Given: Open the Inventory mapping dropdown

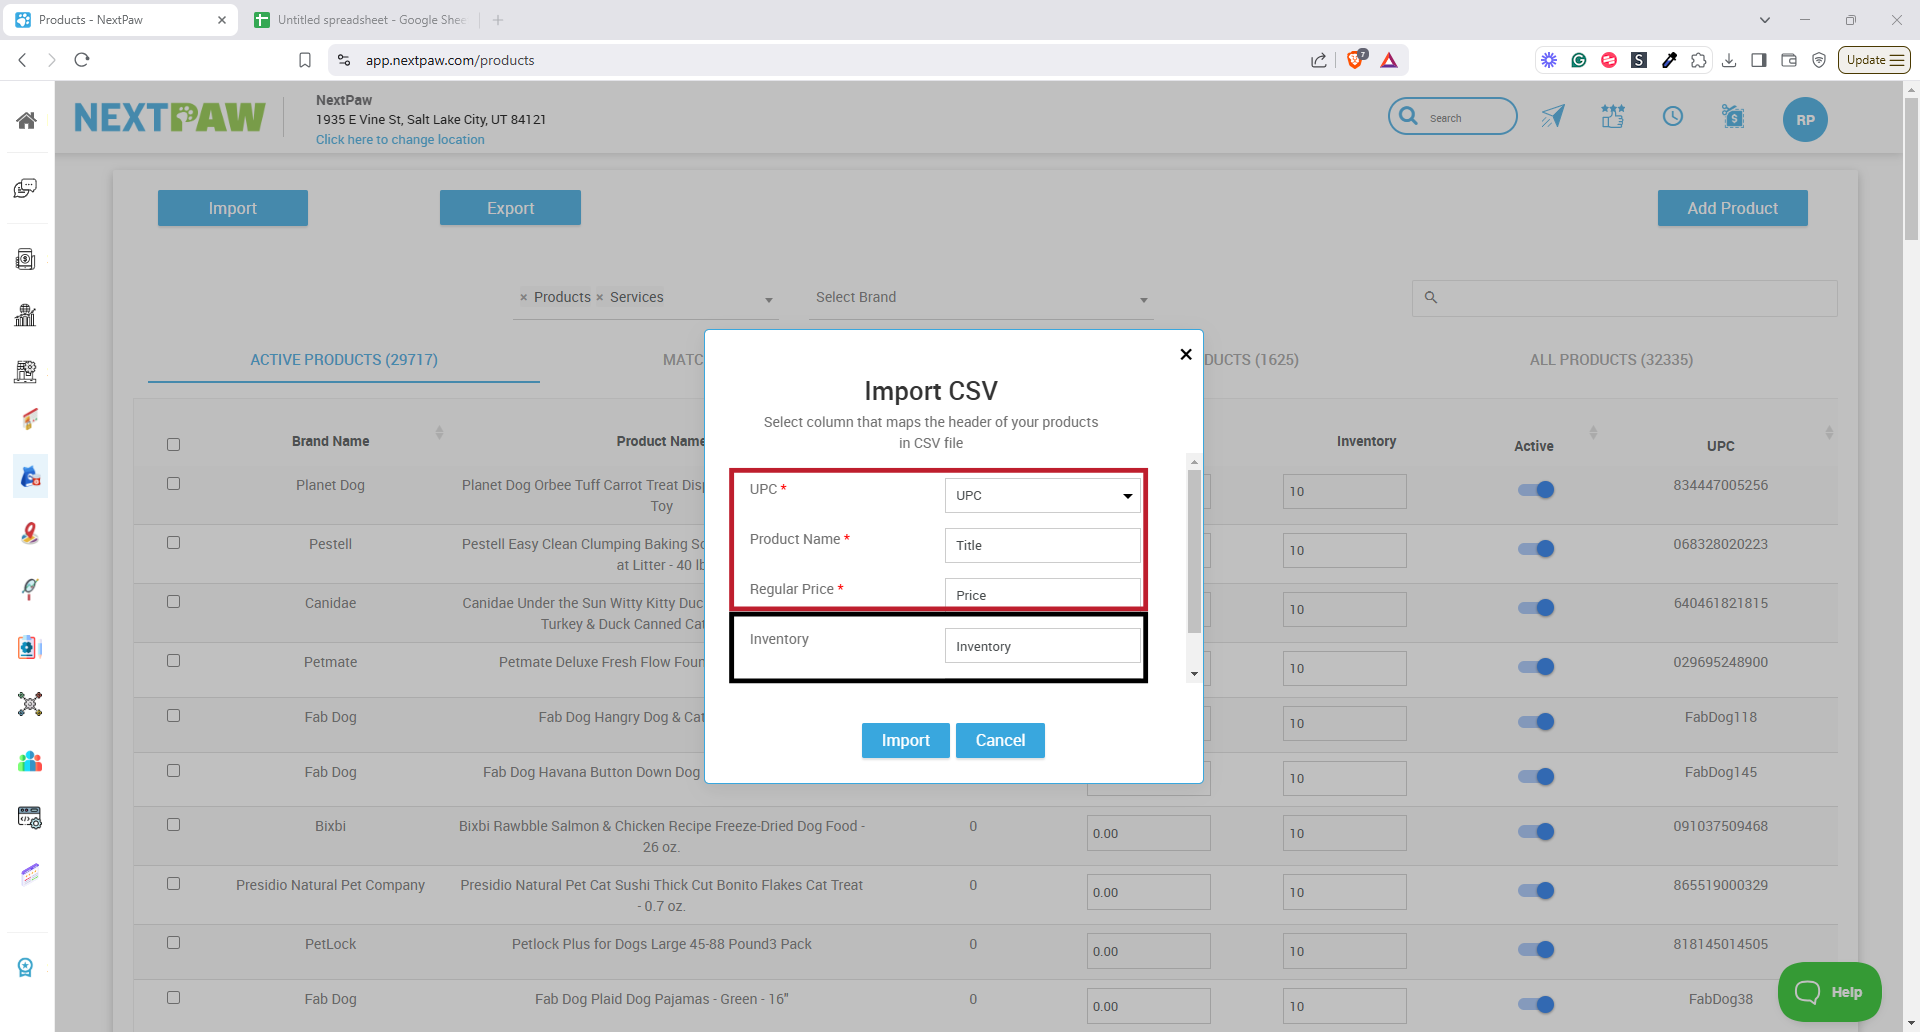Looking at the screenshot, I should pyautogui.click(x=1043, y=646).
